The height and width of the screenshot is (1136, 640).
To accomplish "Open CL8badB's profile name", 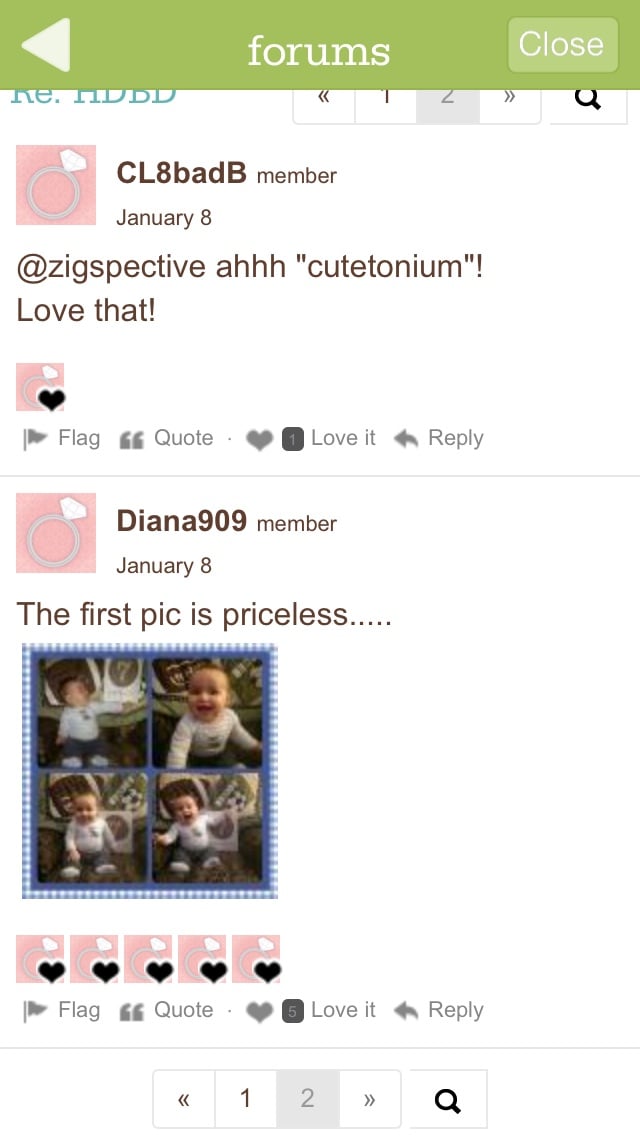I will click(x=181, y=173).
